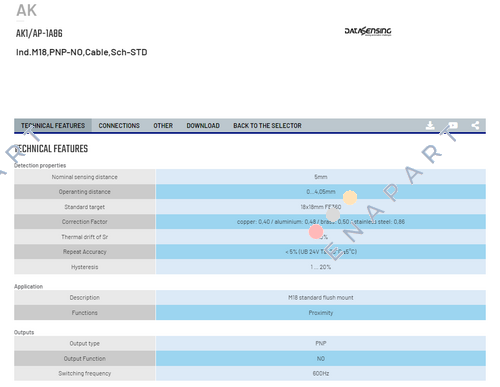Click the Operating distance 0...4,05mm value
Image resolution: width=500 pixels, height=387 pixels.
[x=321, y=192]
